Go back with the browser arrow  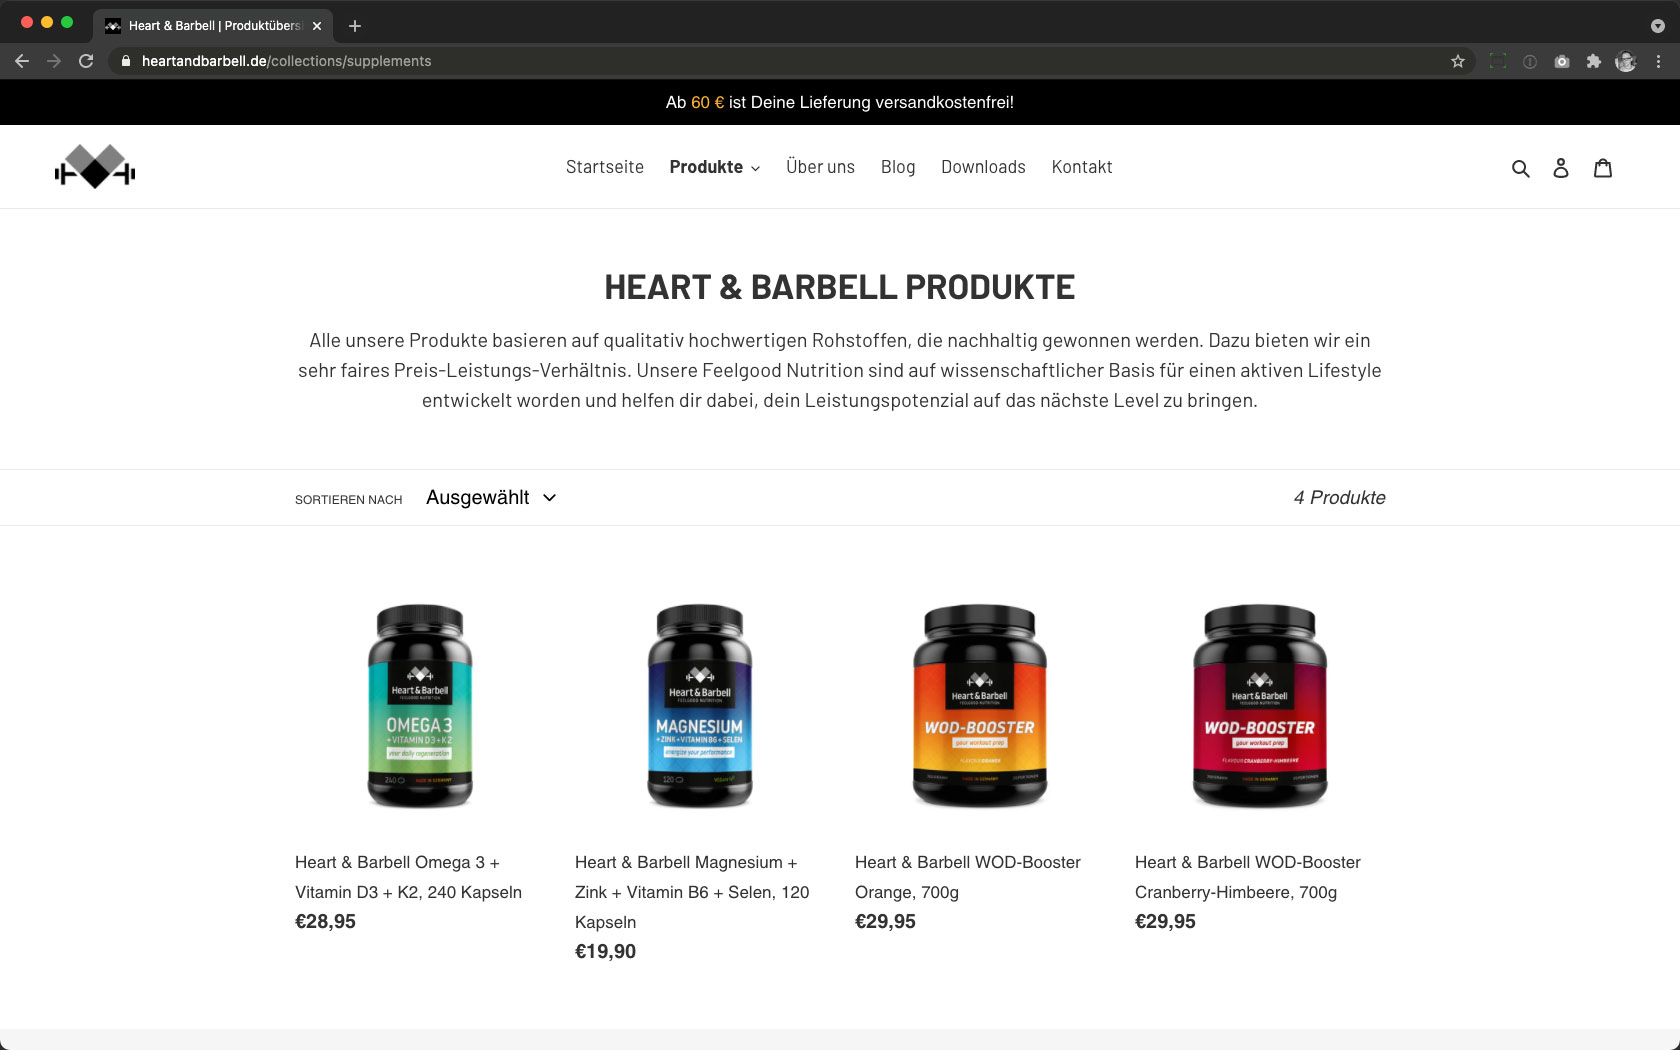22,61
